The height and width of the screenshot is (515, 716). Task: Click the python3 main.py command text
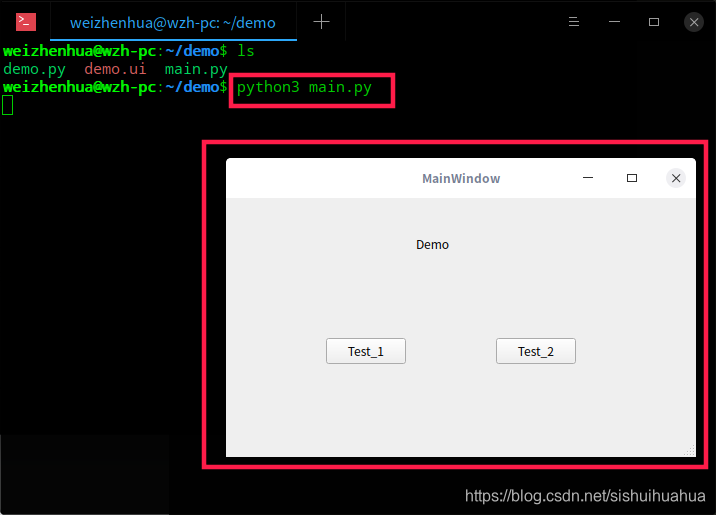(304, 88)
